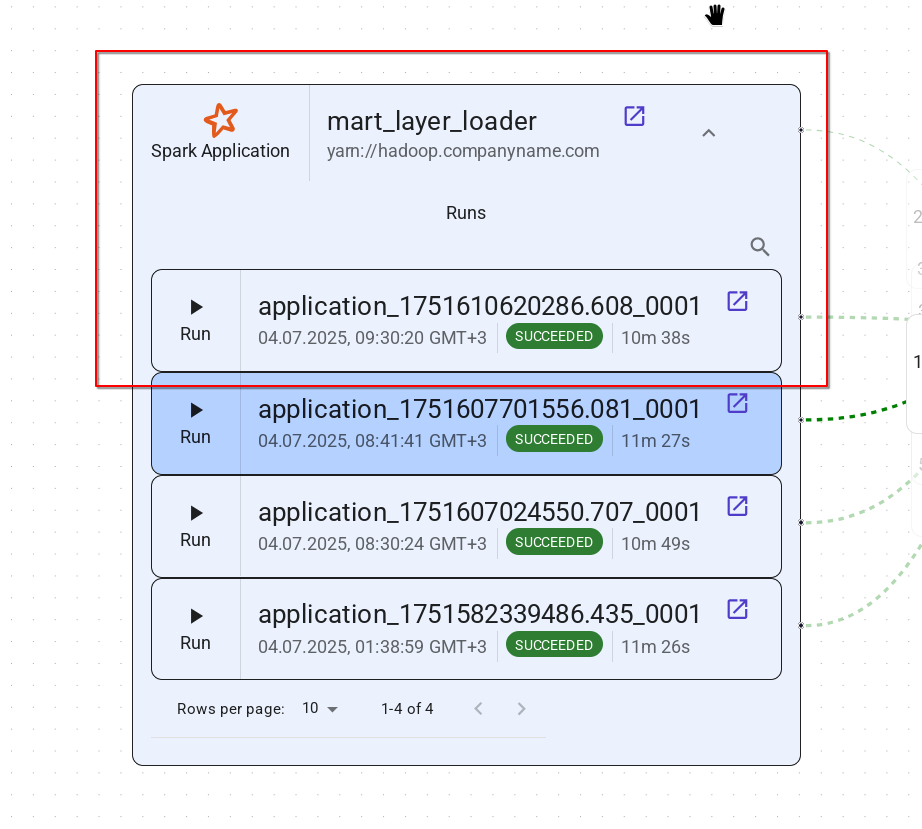Screen dimensions: 922x829
Task: Click the Spark Application star icon
Action: tap(220, 120)
